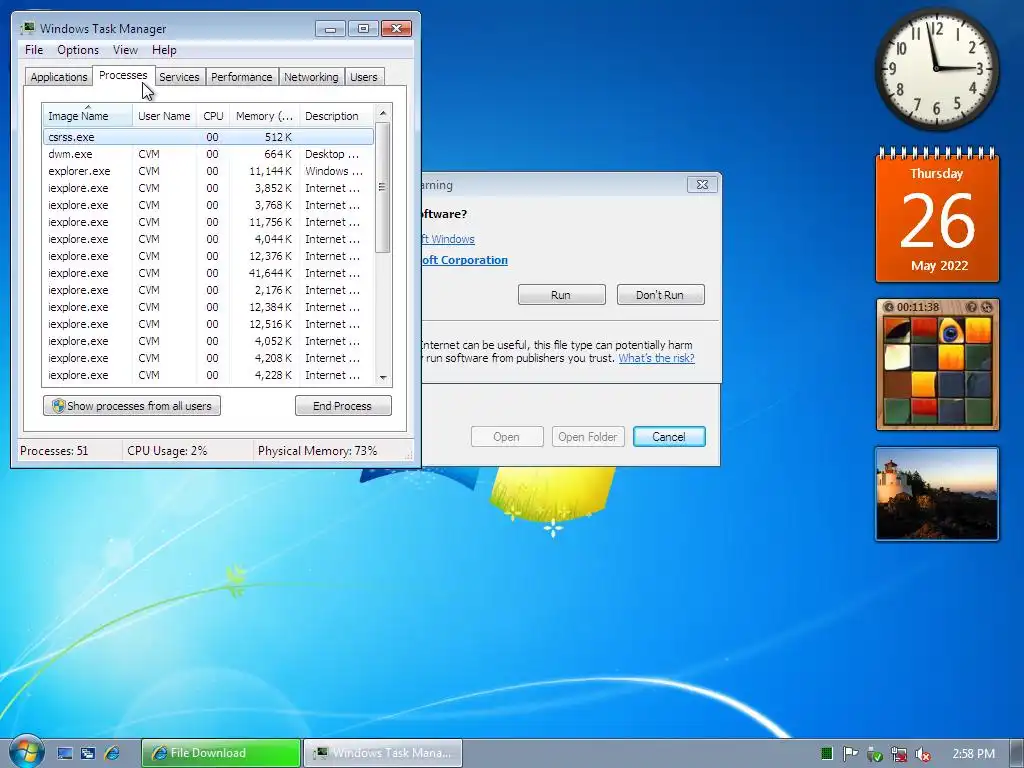The height and width of the screenshot is (768, 1024).
Task: Click Task Manager title bar icon
Action: click(x=27, y=28)
